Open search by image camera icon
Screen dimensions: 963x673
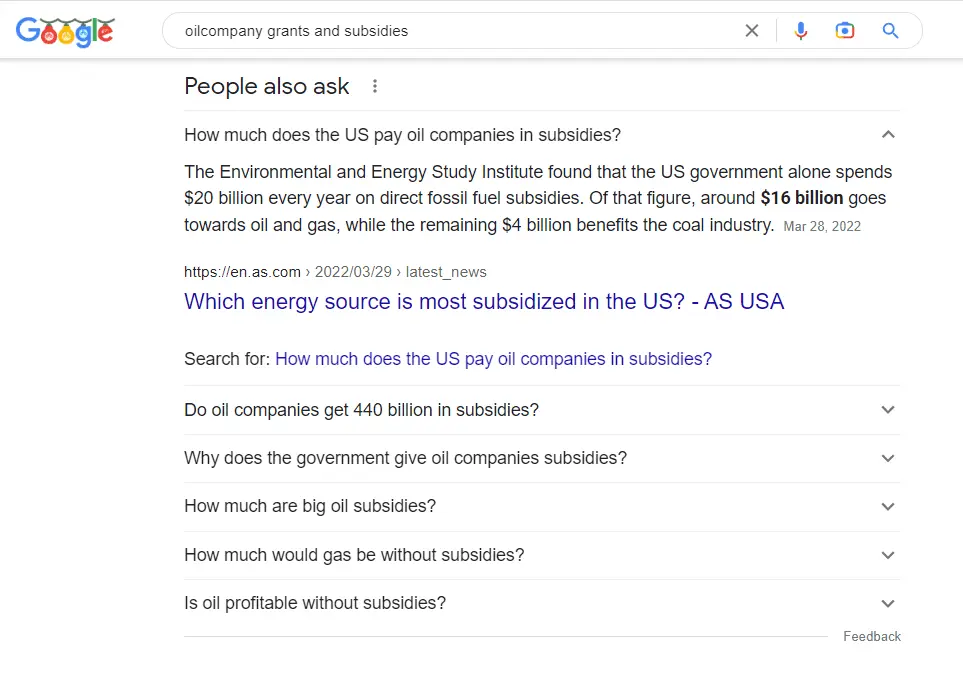[845, 31]
